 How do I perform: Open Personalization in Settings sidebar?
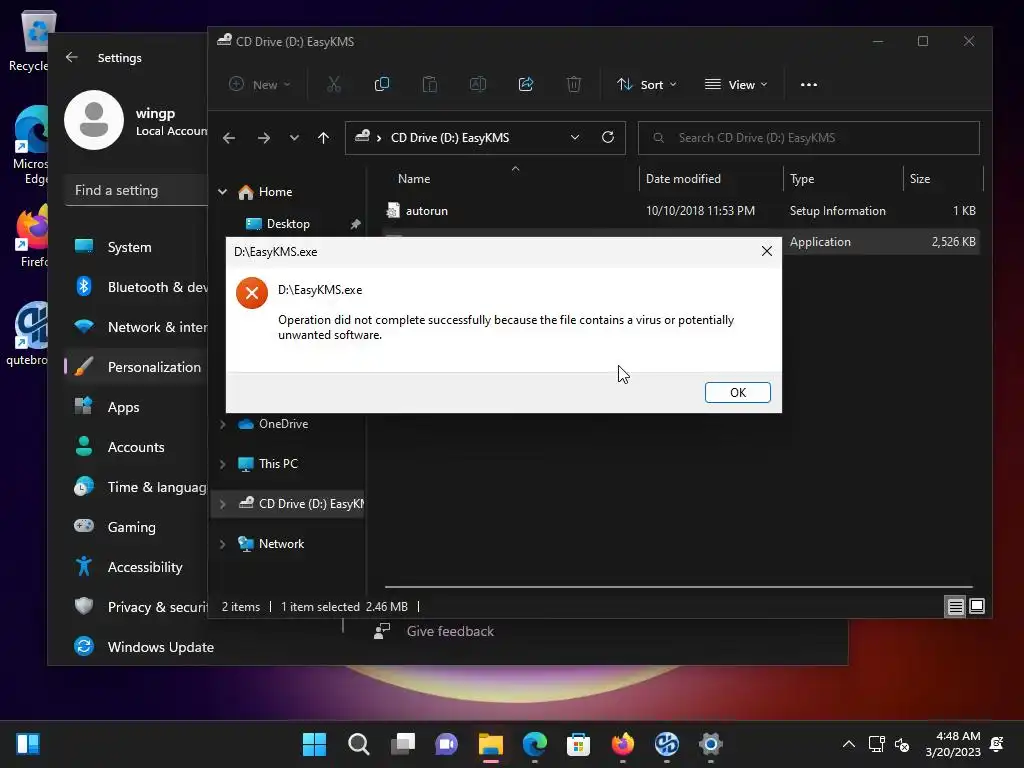[x=136, y=367]
